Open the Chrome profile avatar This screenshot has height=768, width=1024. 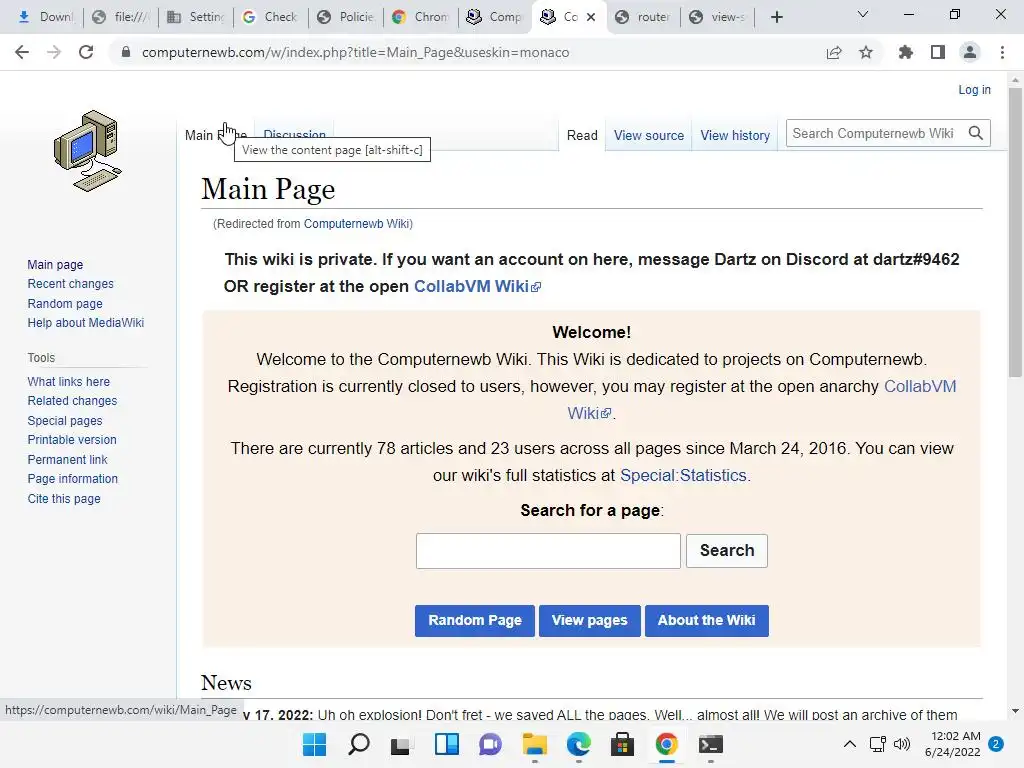970,52
